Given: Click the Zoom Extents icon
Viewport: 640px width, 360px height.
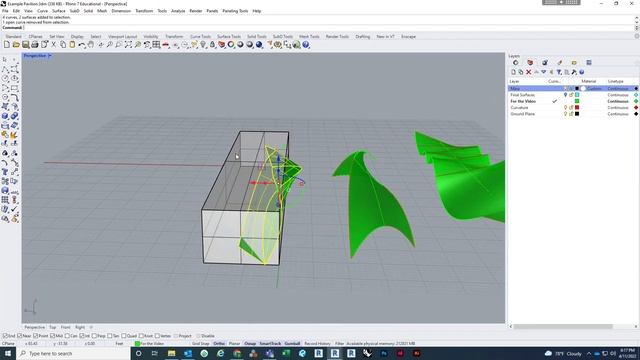Looking at the screenshot, I should [128, 45].
